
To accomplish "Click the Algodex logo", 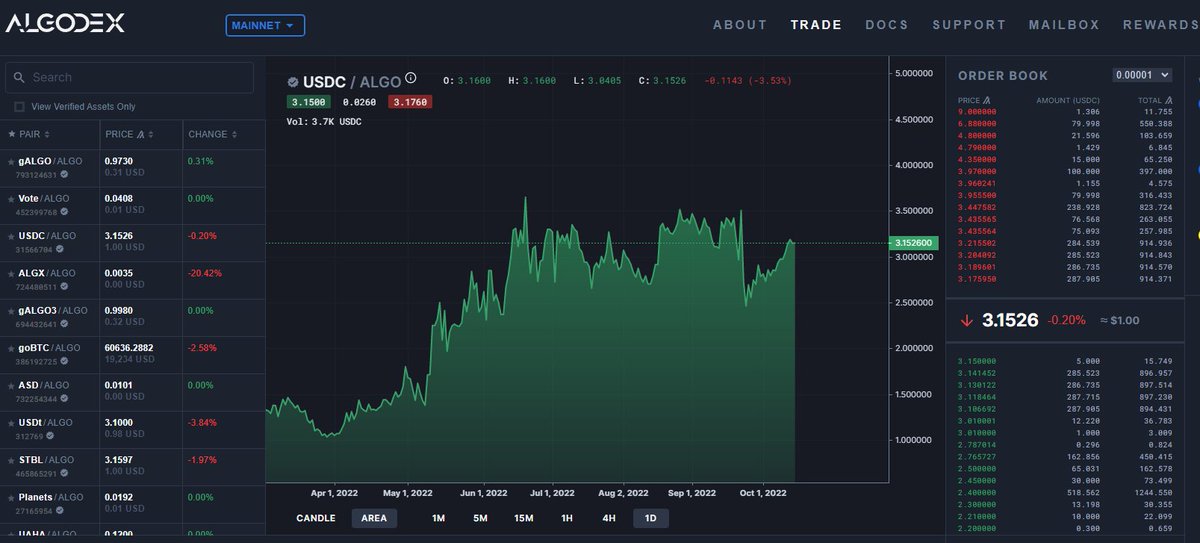I will 65,24.
